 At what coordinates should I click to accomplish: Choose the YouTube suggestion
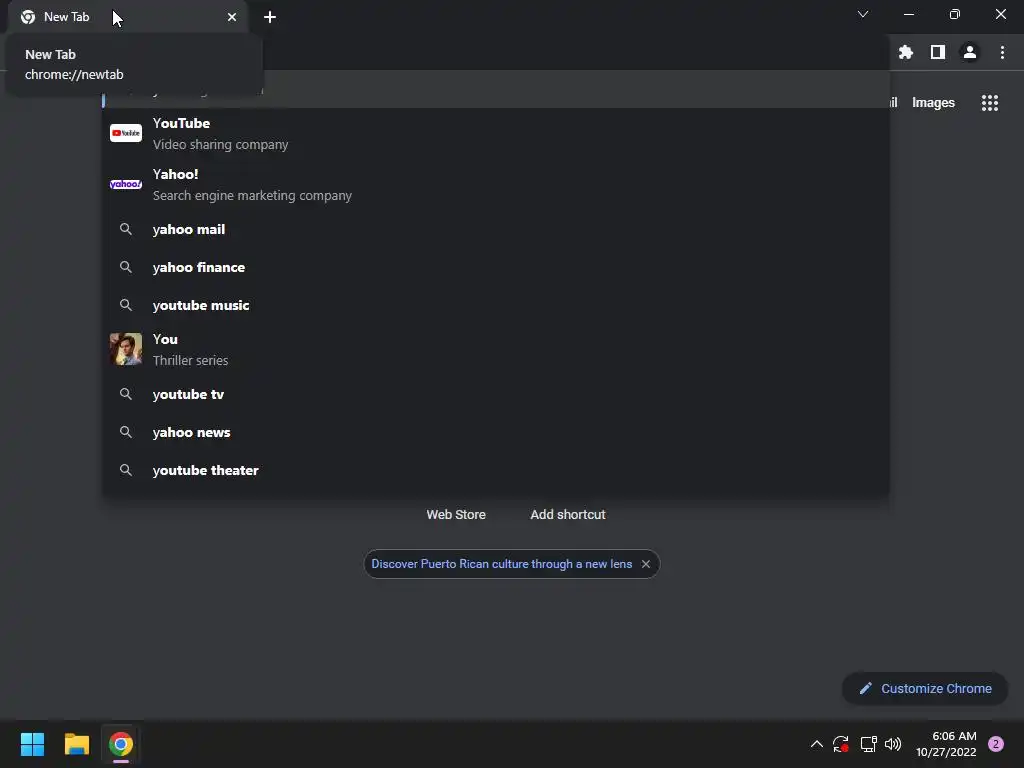[495, 133]
